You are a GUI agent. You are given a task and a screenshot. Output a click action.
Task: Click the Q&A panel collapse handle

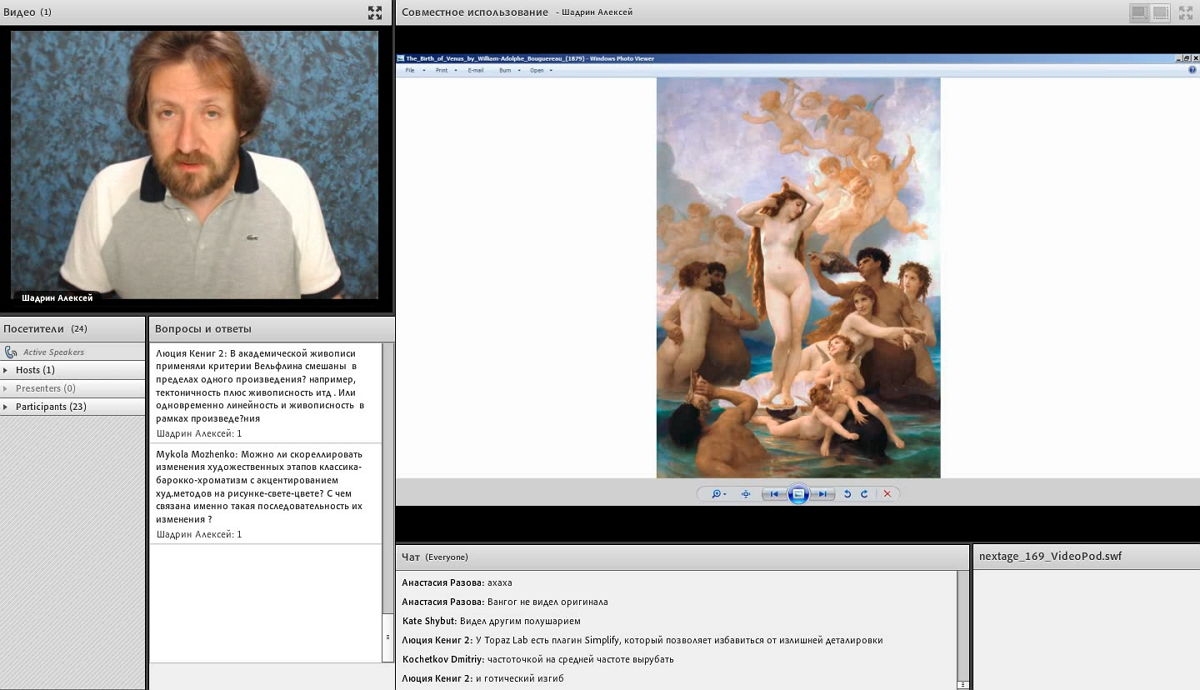(388, 637)
